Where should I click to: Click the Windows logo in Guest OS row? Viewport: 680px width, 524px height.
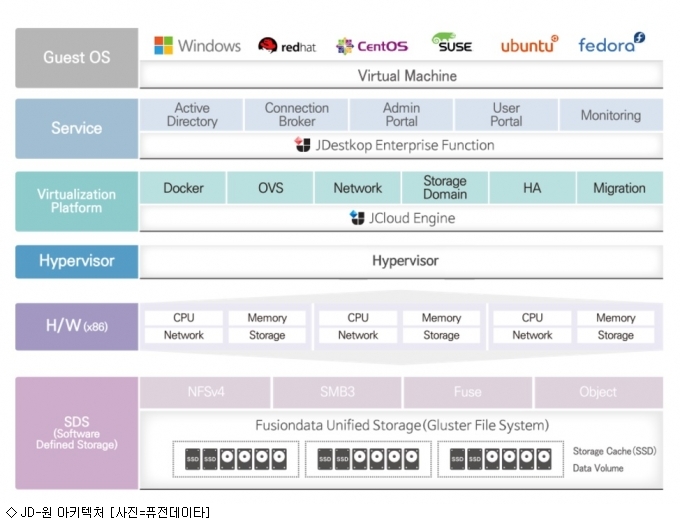(x=197, y=46)
